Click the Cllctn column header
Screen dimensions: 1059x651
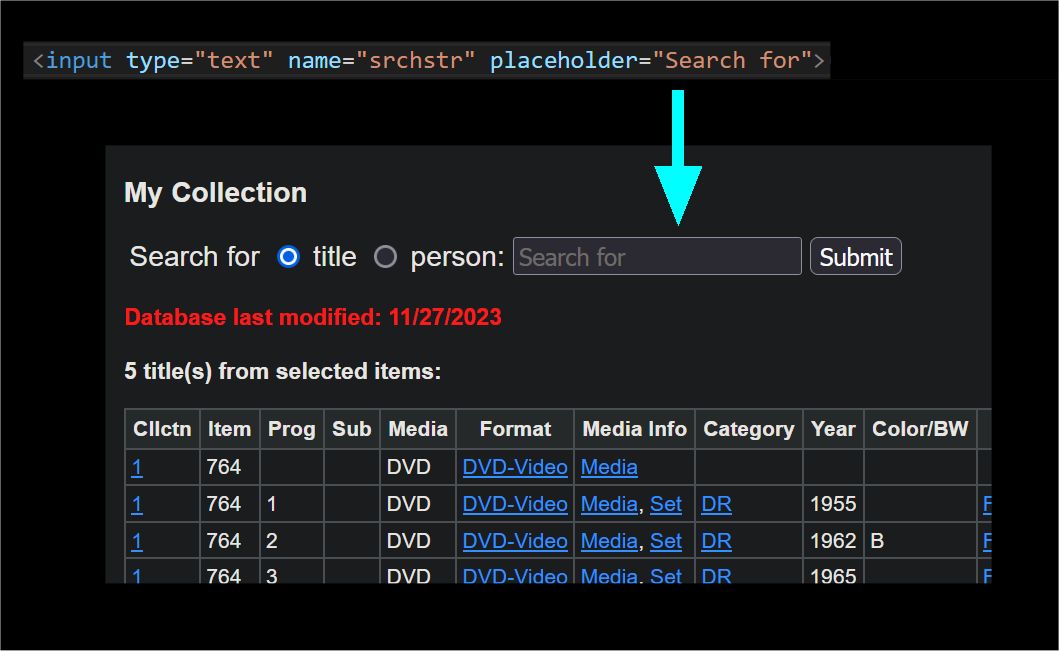tap(162, 429)
